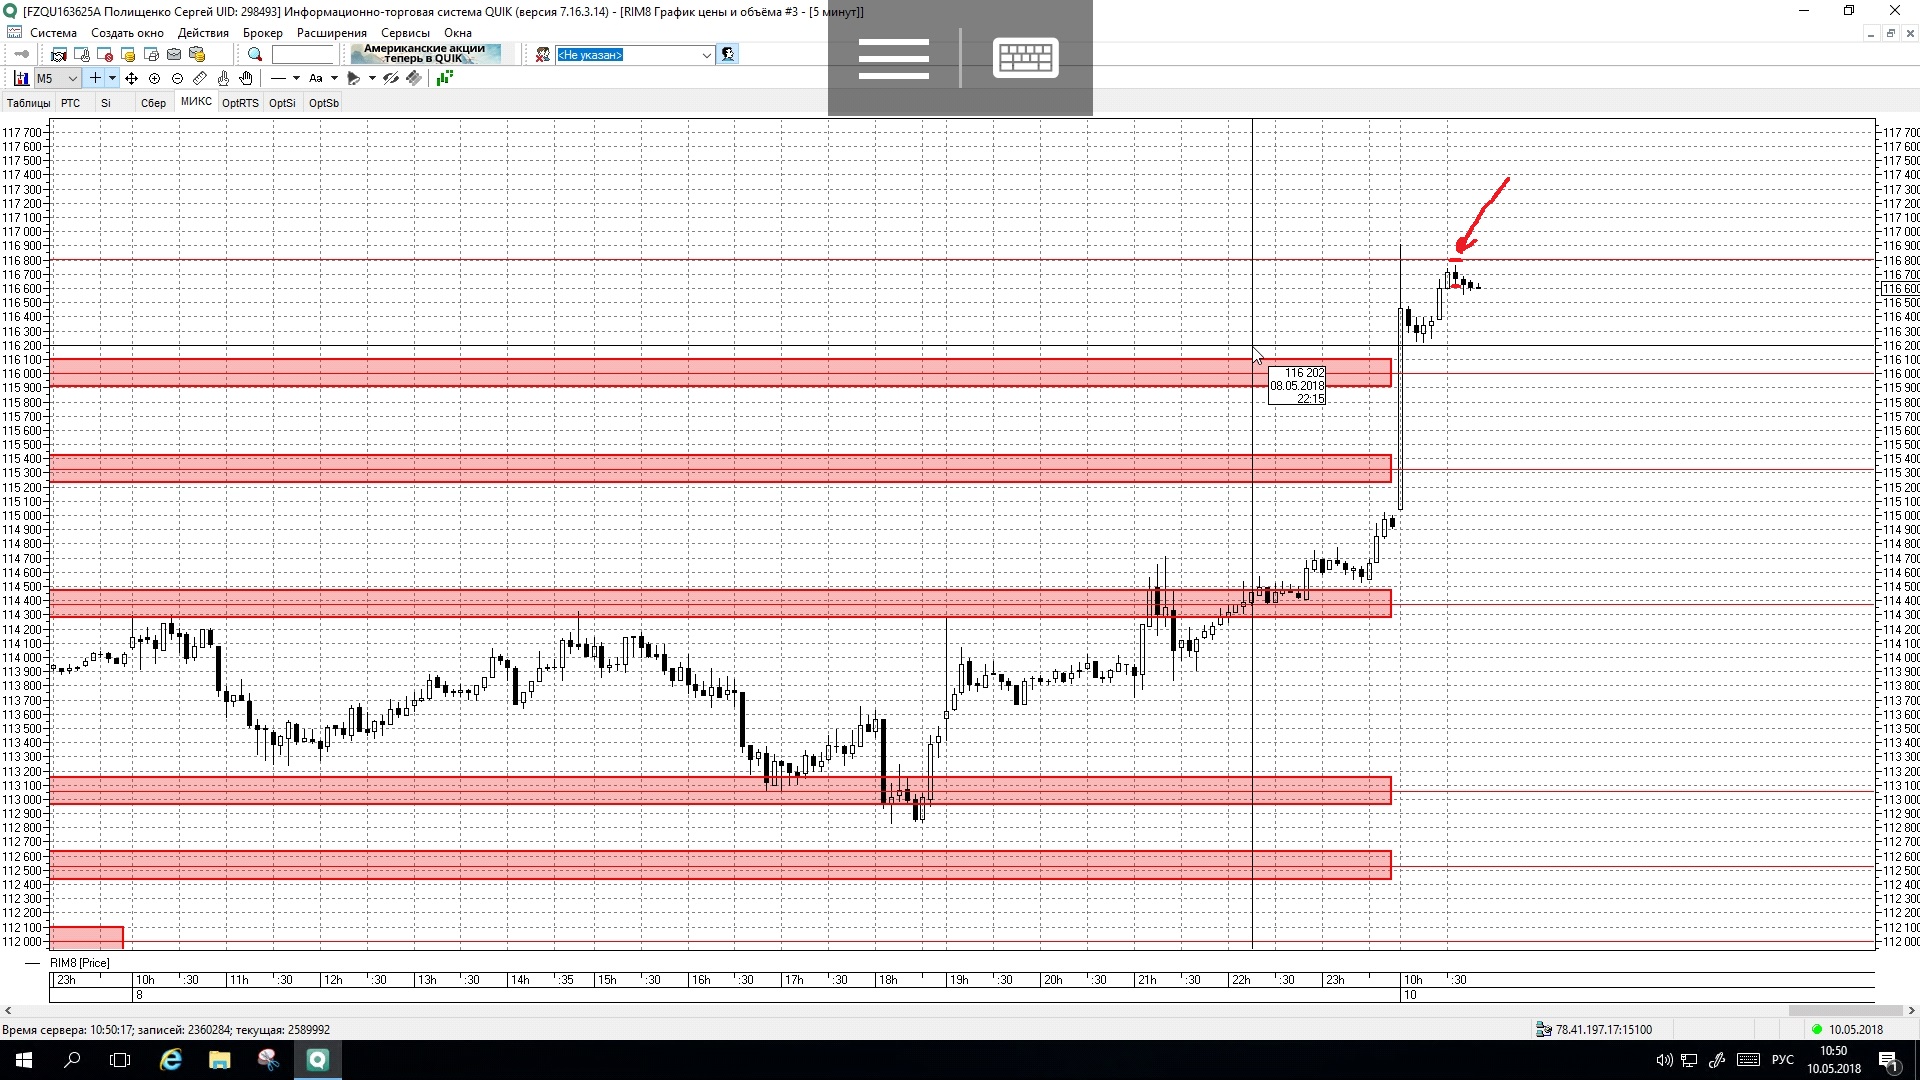Toggle the on-screen keyboard button
Screen dimensions: 1920x1080
[x=1025, y=57]
